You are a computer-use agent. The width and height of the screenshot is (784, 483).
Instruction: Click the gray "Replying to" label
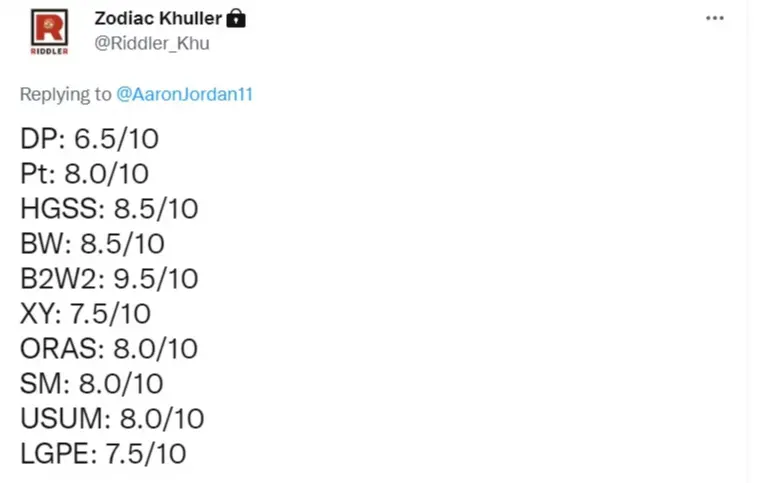coord(66,94)
